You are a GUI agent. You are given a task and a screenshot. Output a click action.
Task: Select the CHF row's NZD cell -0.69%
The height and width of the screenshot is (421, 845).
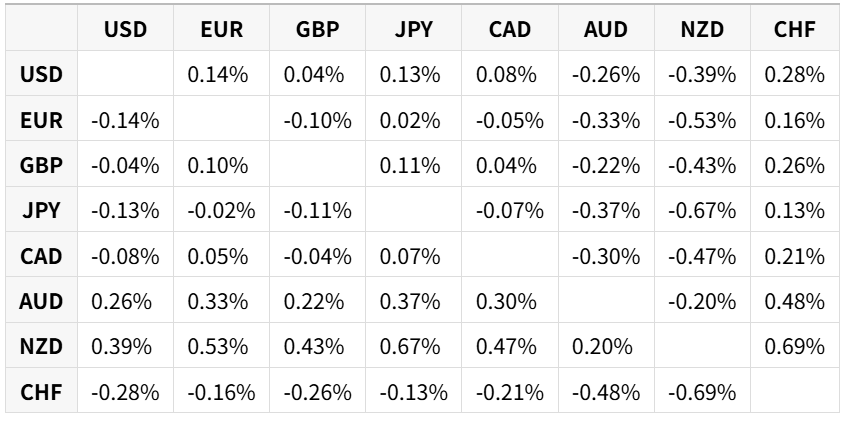point(702,391)
